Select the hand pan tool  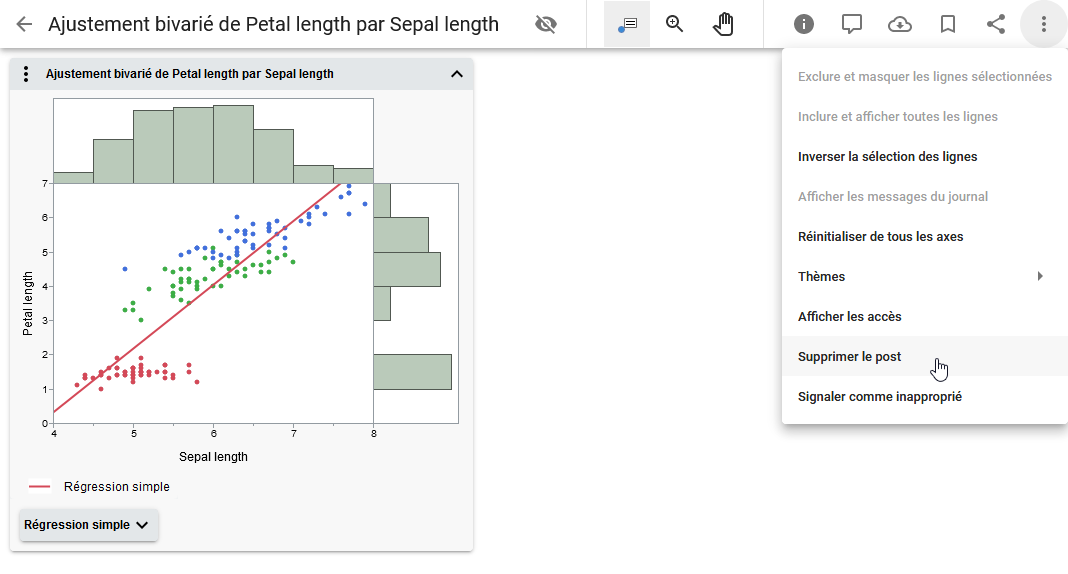pos(724,24)
